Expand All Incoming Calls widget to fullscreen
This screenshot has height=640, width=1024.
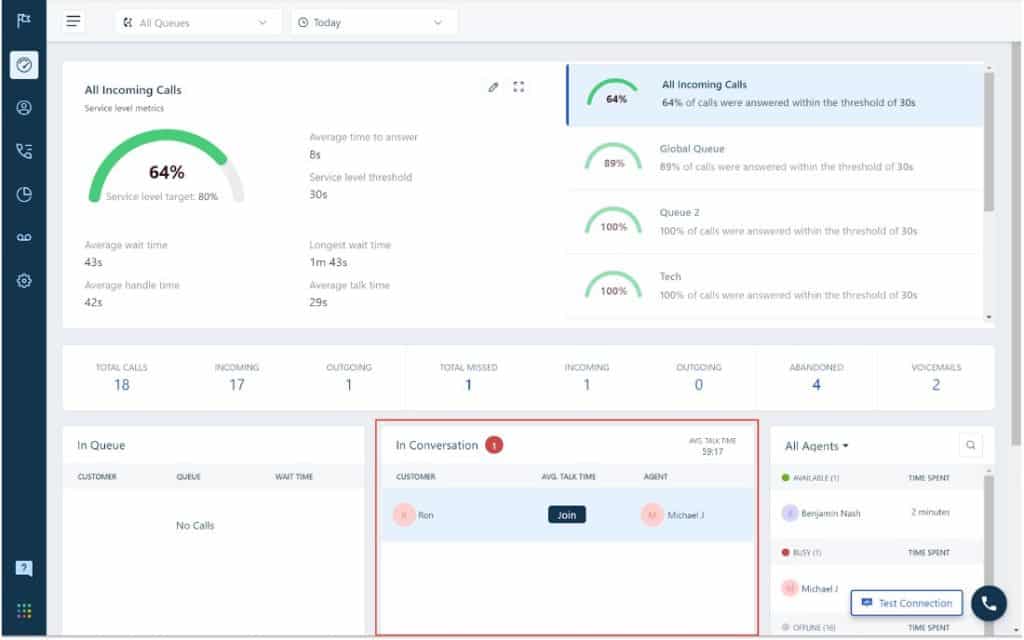pyautogui.click(x=519, y=87)
